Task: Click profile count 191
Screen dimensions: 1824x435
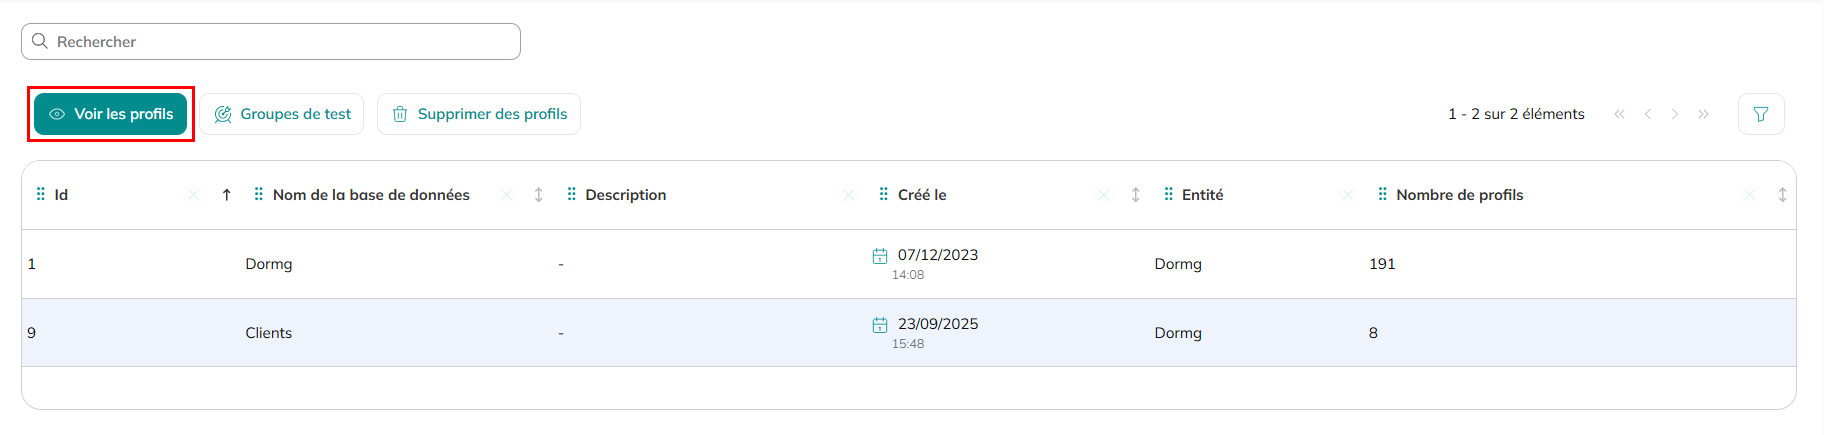Action: pos(1382,264)
